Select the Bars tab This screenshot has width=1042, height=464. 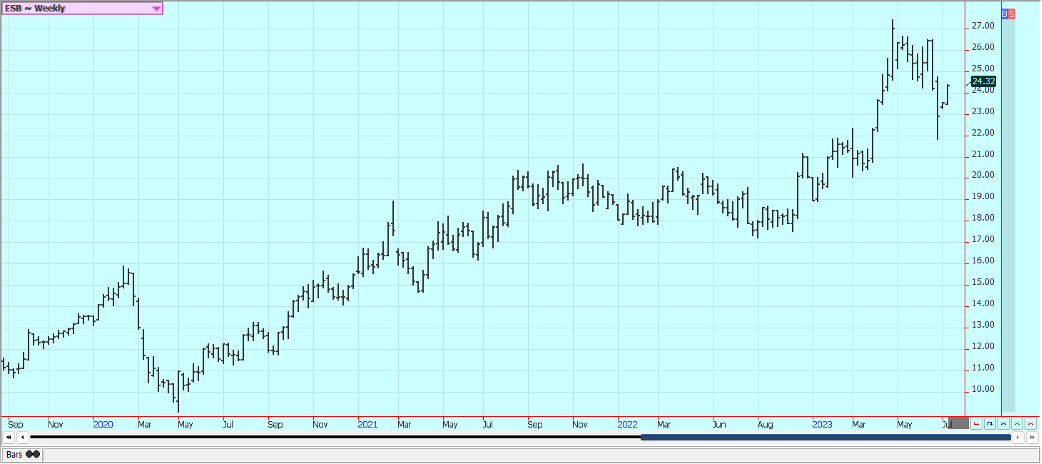tap(24, 455)
